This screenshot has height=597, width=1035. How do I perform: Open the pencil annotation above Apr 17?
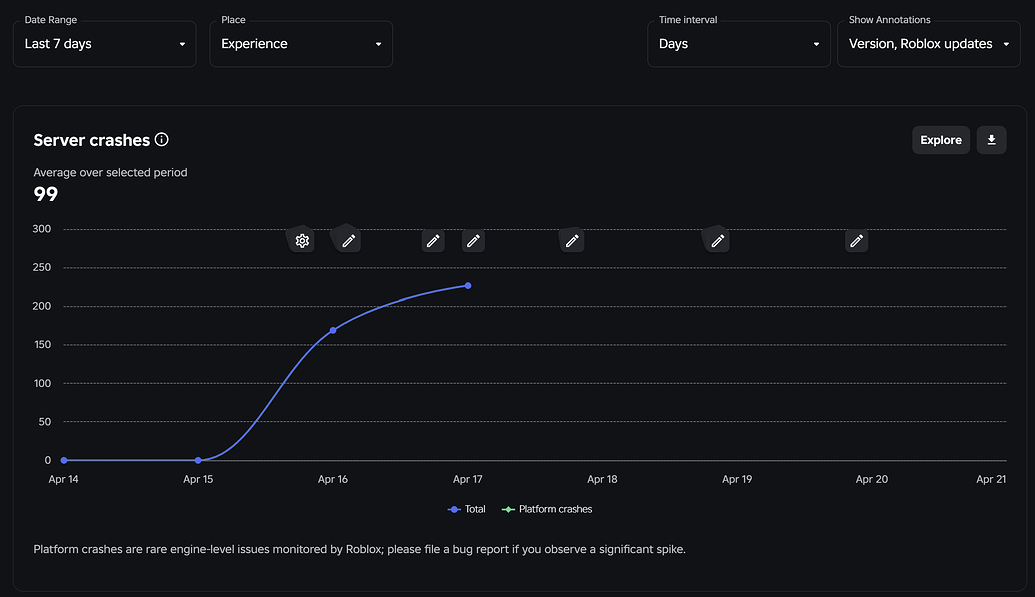pos(473,240)
